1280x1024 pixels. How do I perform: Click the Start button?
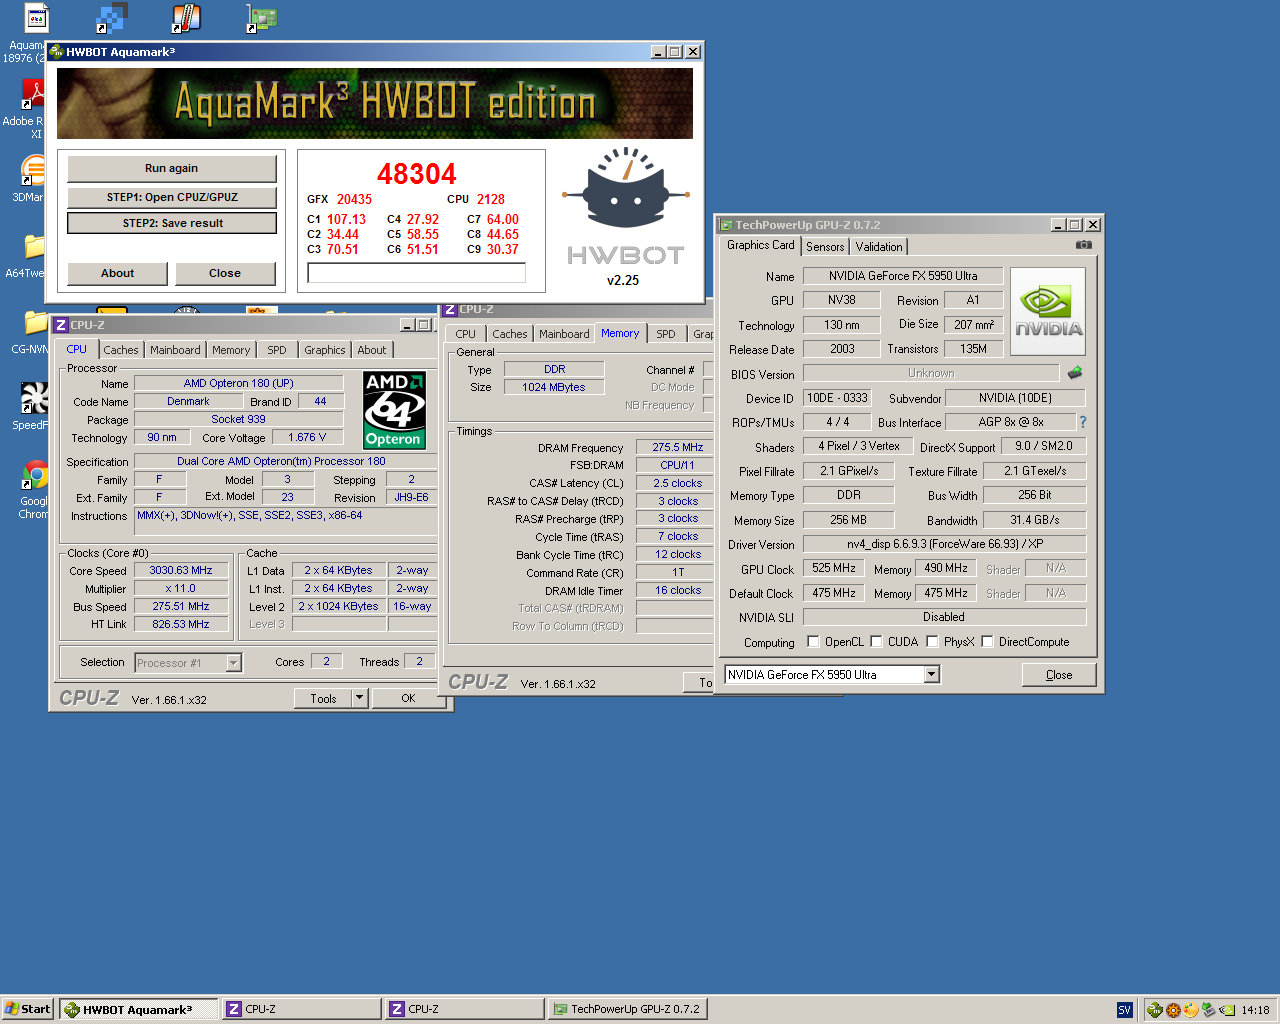(x=28, y=1009)
